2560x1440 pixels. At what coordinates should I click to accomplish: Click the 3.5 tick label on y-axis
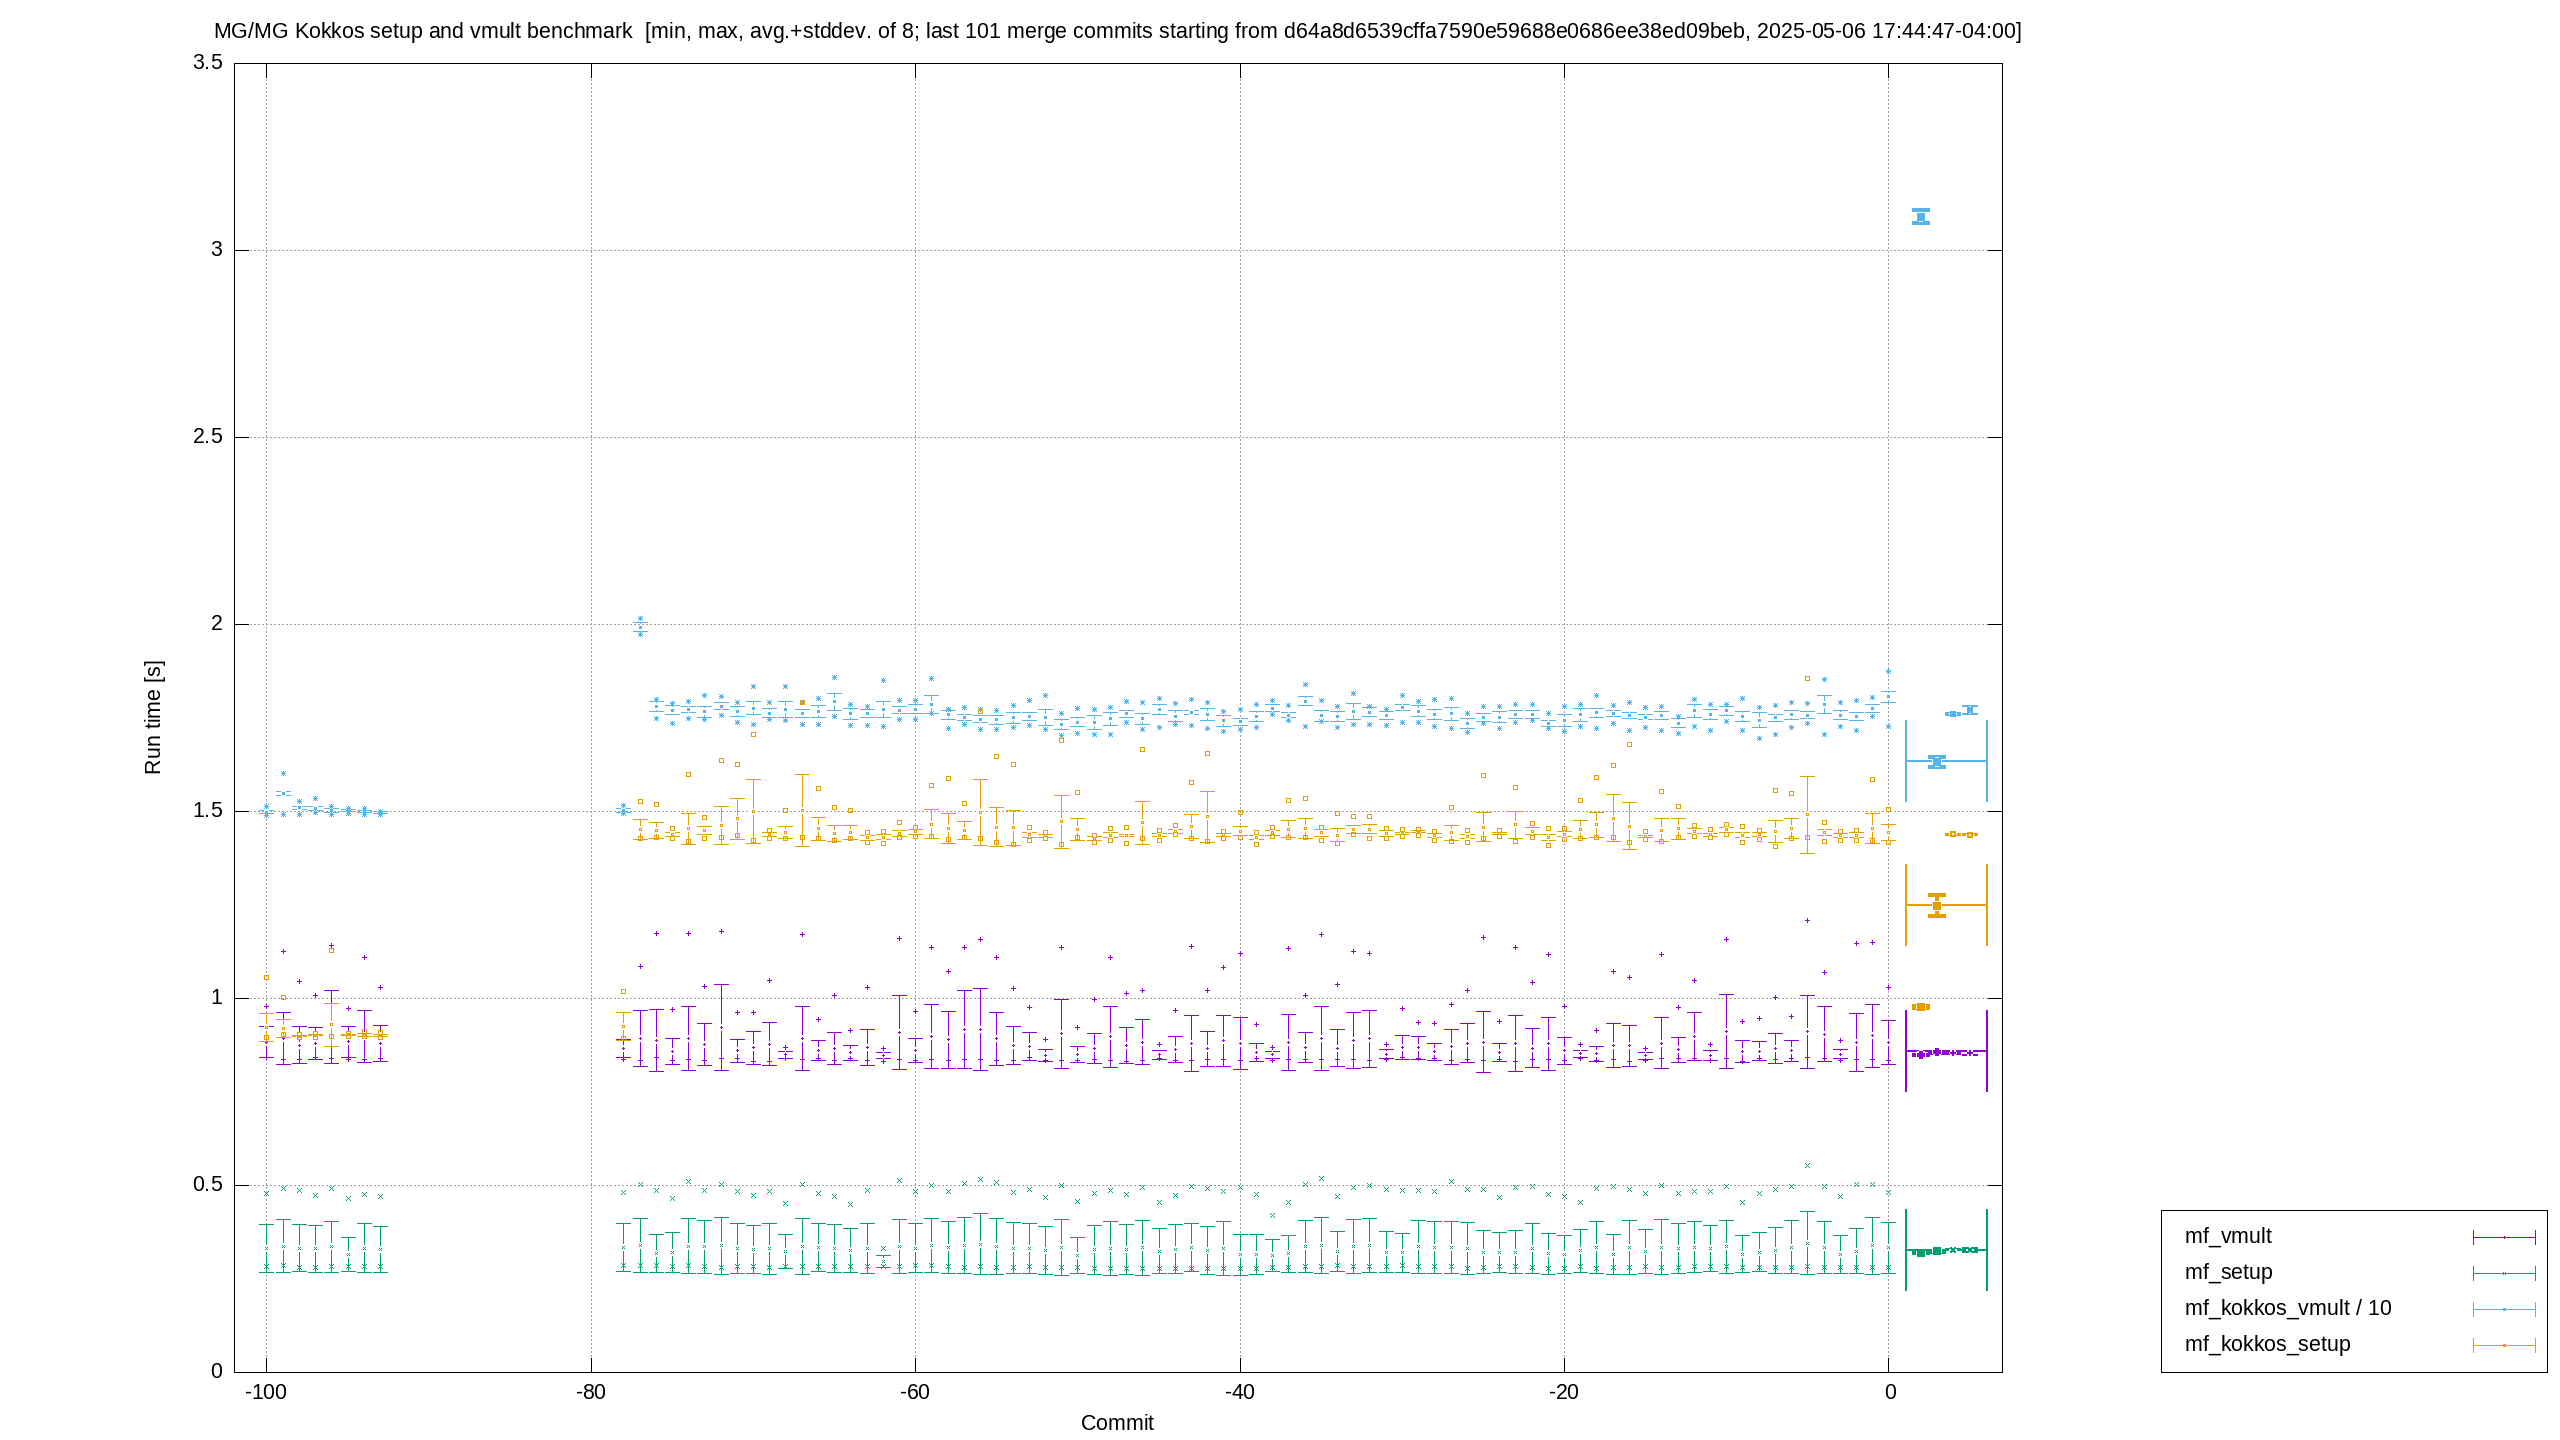(x=208, y=63)
